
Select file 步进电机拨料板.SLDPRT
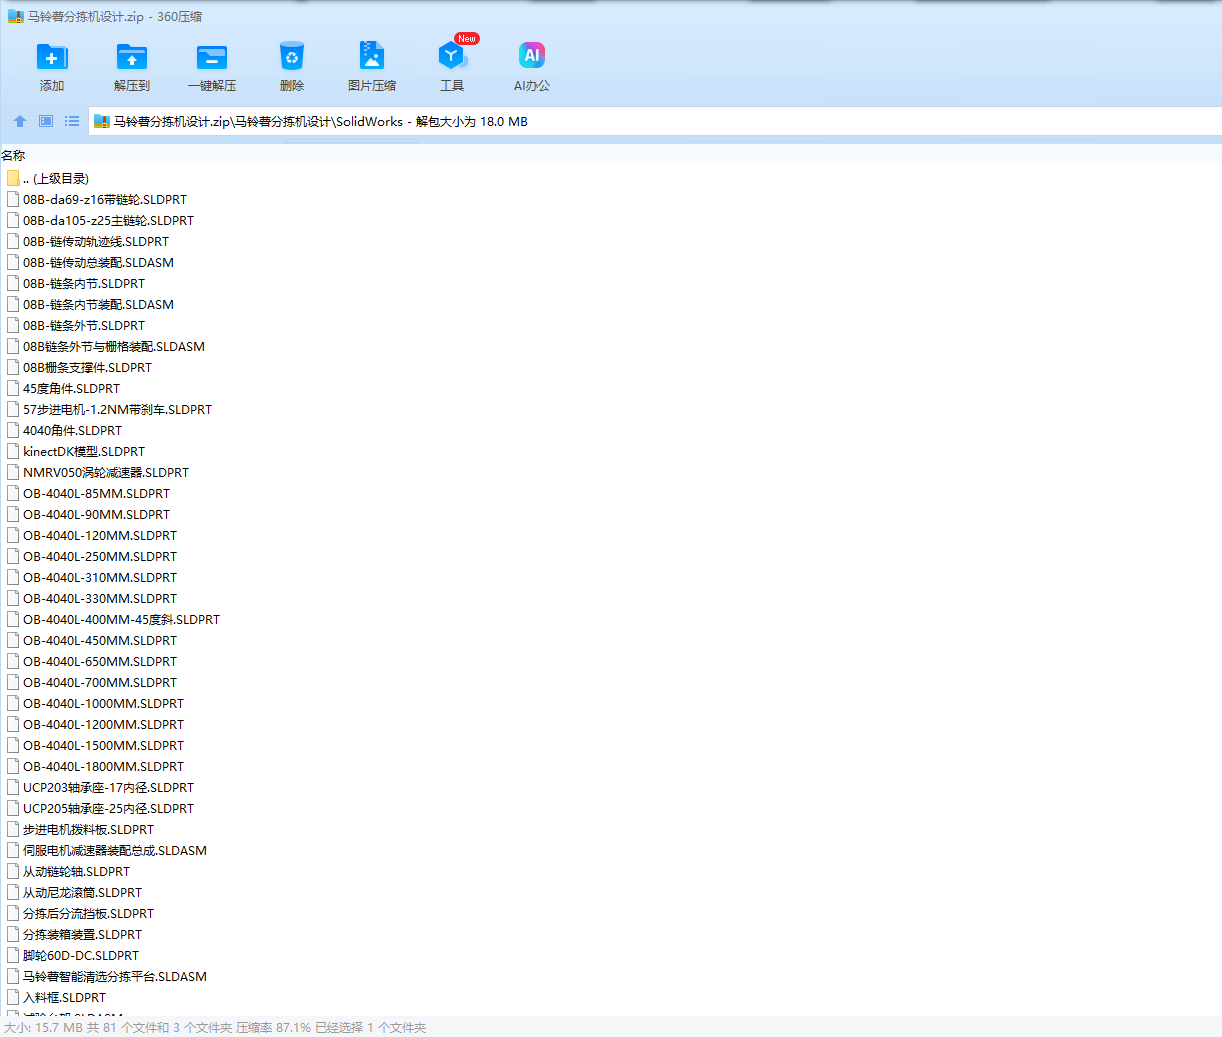[89, 830]
